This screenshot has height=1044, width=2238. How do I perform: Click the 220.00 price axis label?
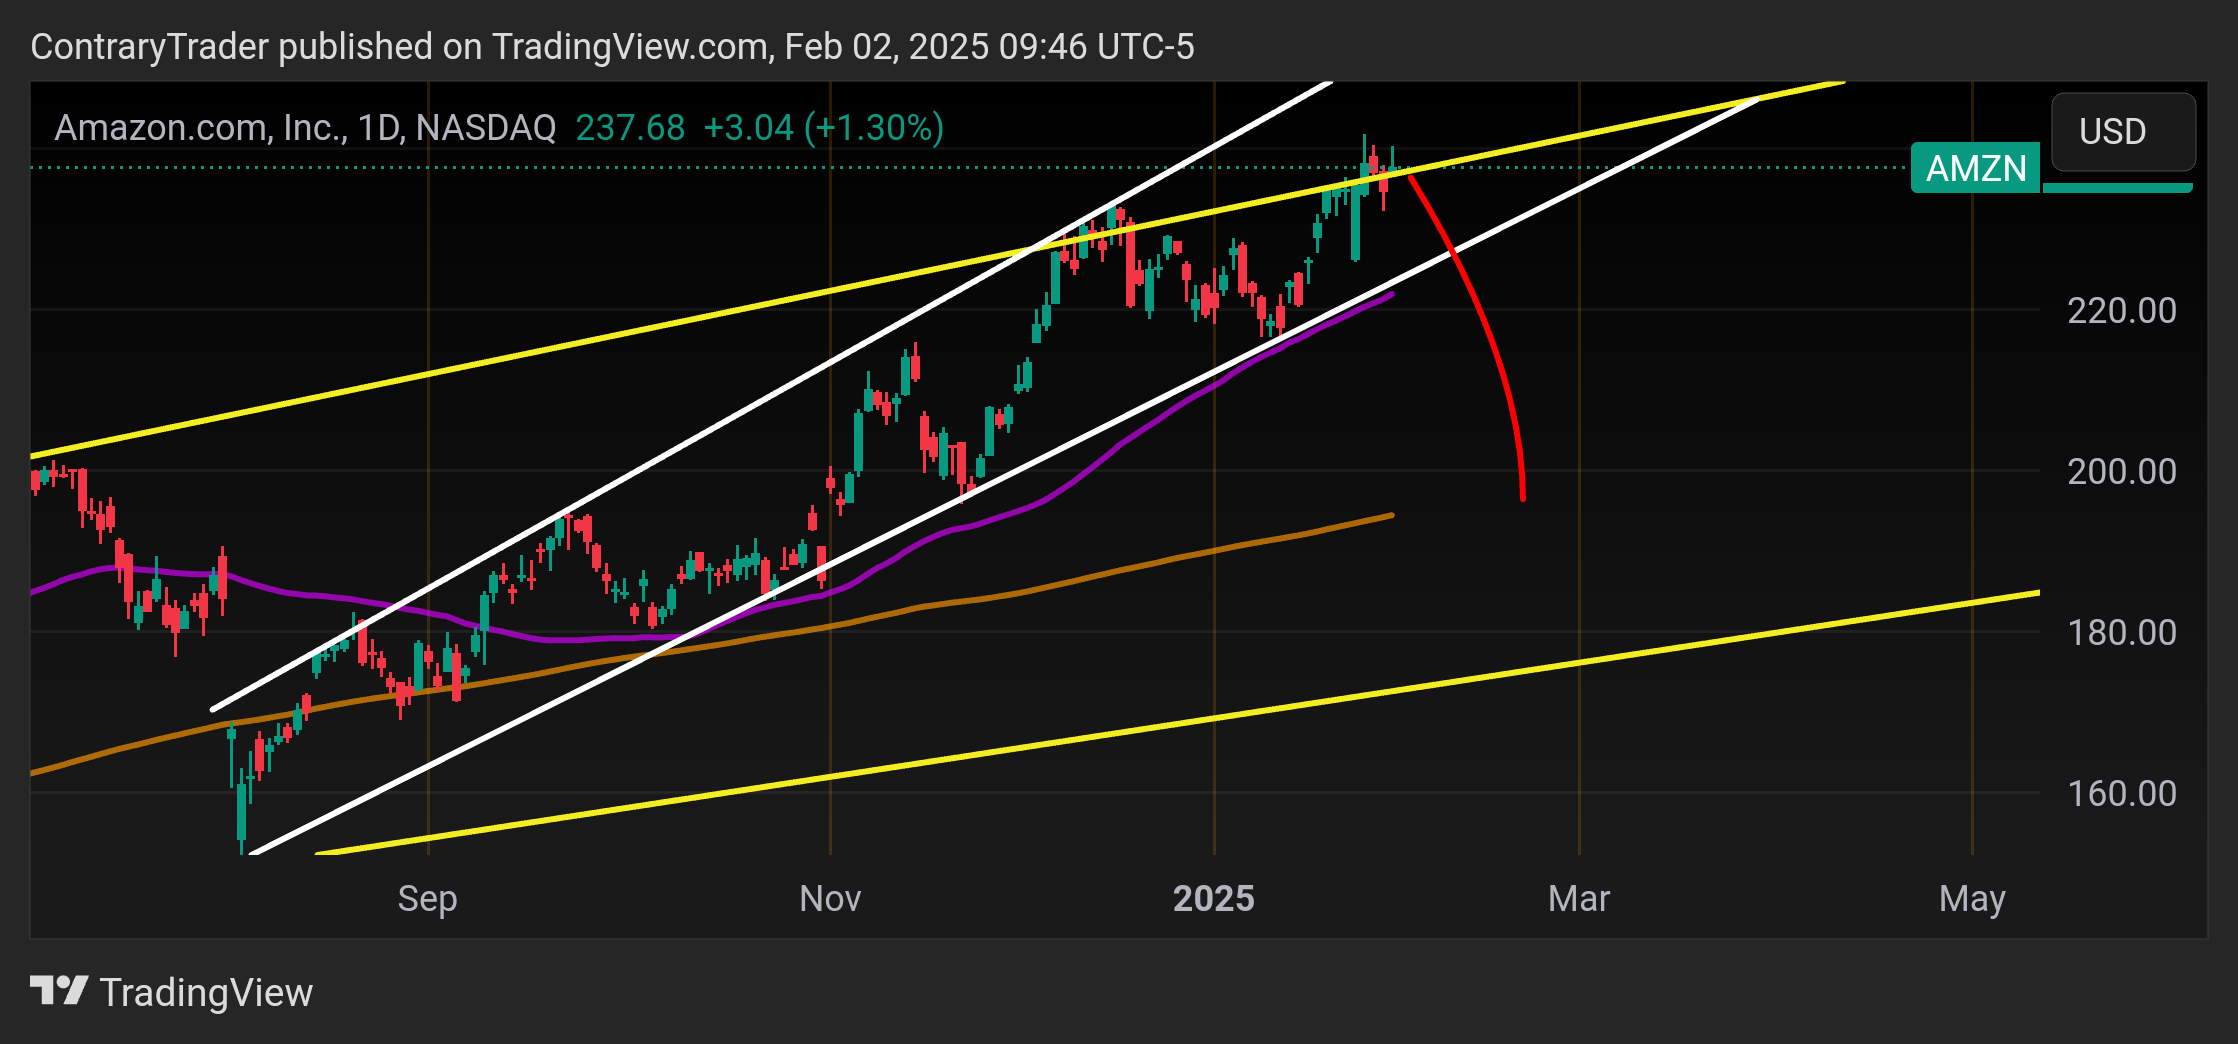click(x=2121, y=311)
